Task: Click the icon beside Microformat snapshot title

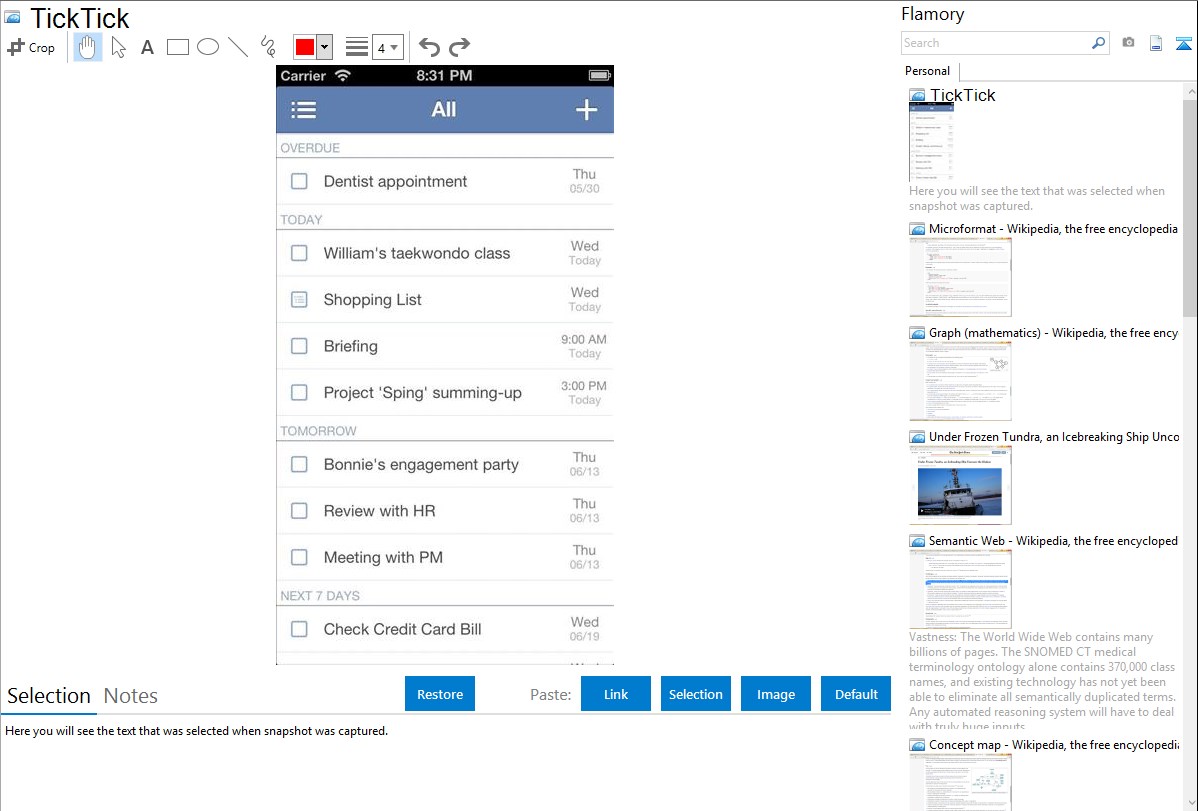Action: click(917, 229)
